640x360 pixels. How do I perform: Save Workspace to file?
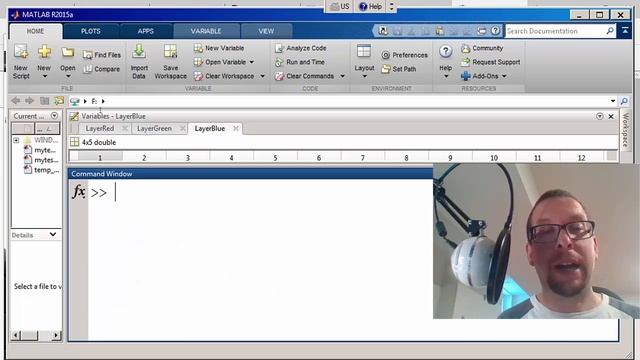point(170,61)
